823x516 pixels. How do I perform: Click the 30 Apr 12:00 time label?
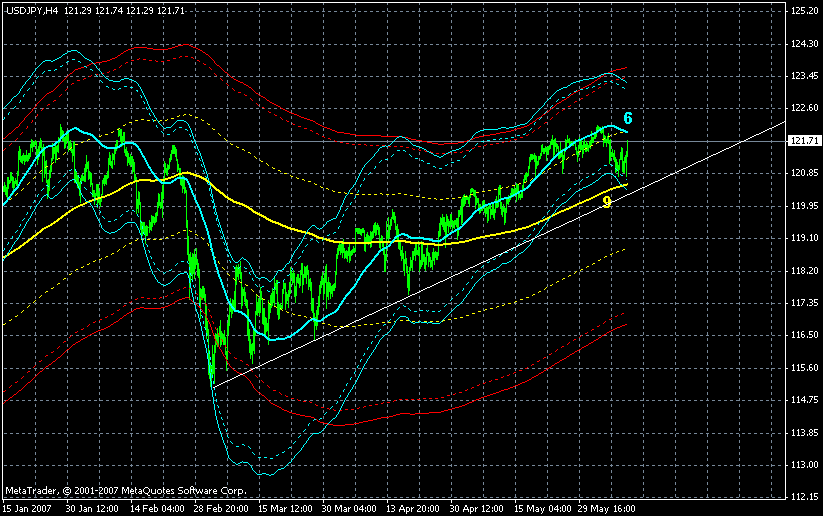477,509
